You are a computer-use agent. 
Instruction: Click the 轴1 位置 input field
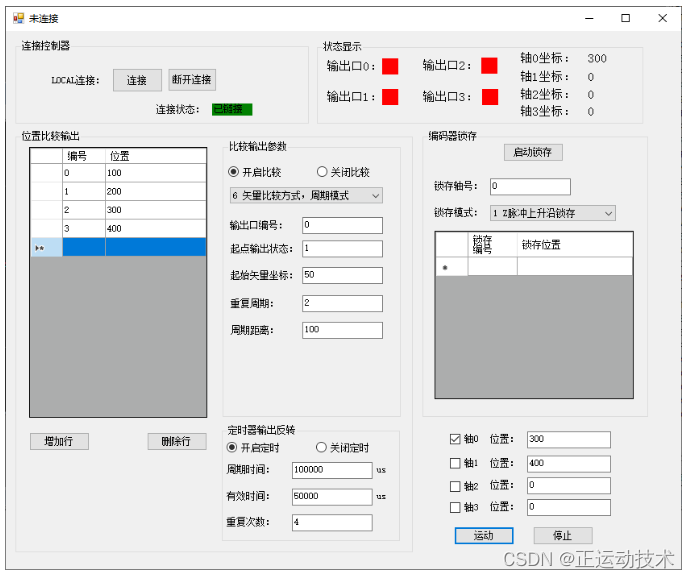point(569,464)
